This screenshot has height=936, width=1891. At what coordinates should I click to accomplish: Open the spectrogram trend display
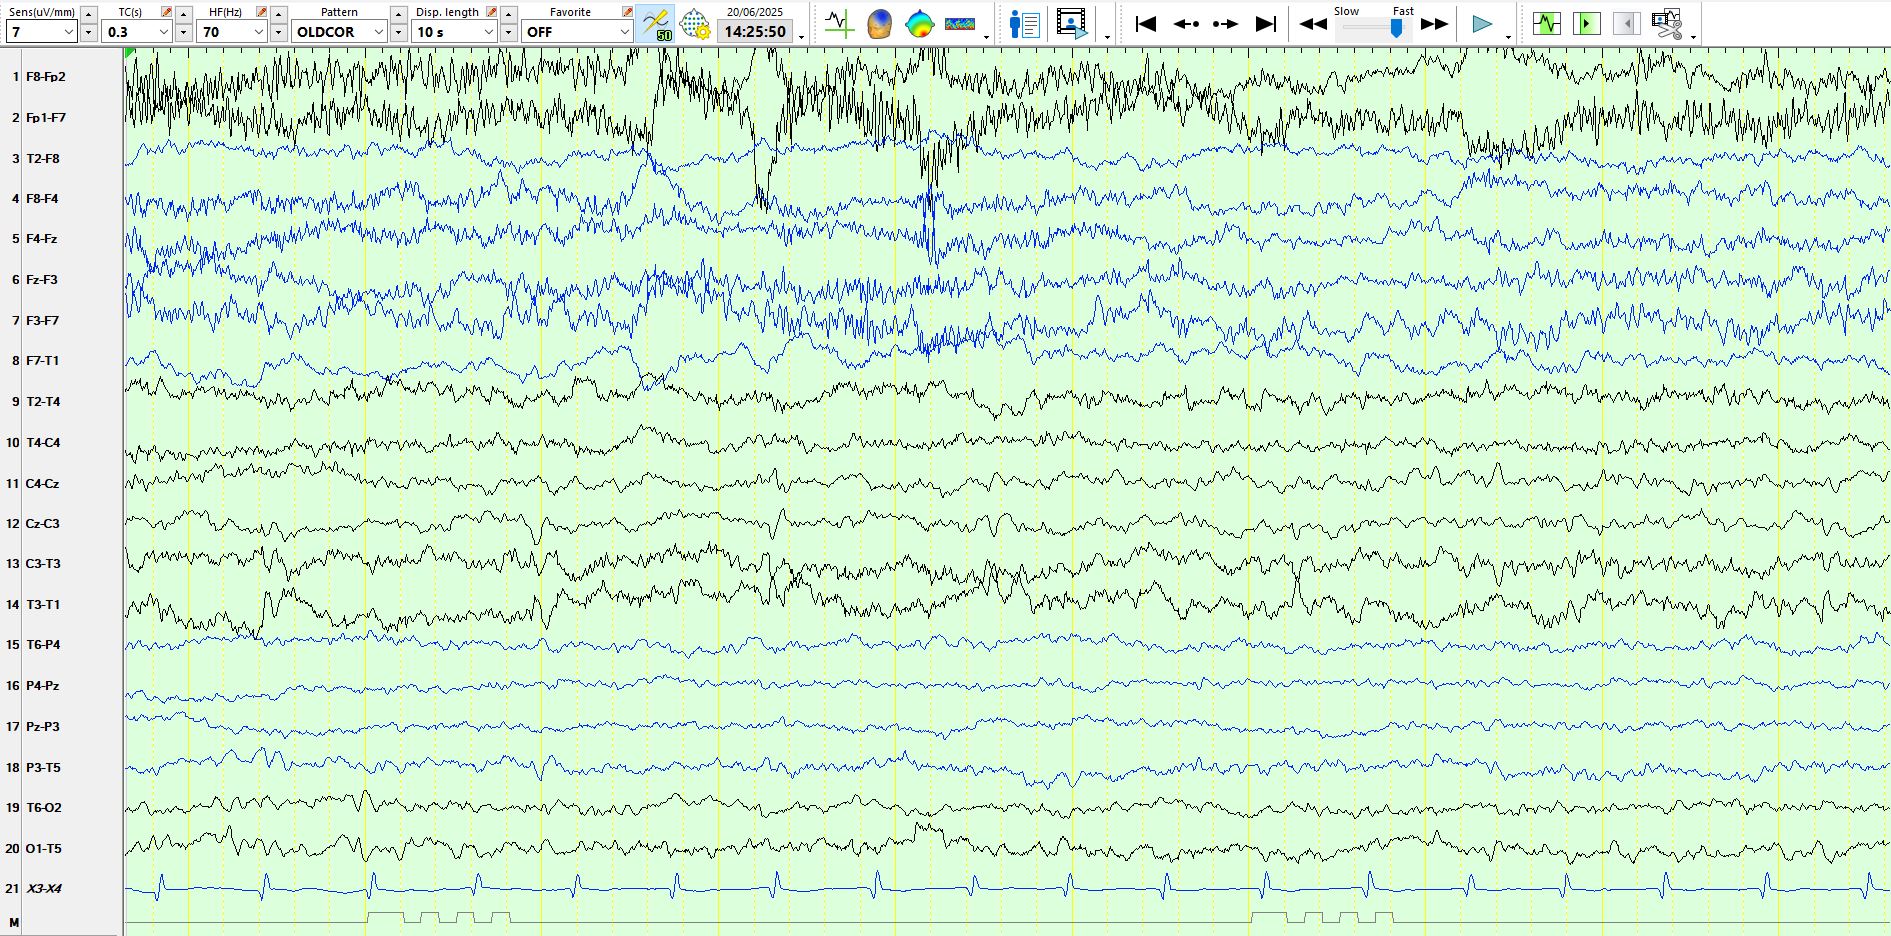tap(960, 23)
